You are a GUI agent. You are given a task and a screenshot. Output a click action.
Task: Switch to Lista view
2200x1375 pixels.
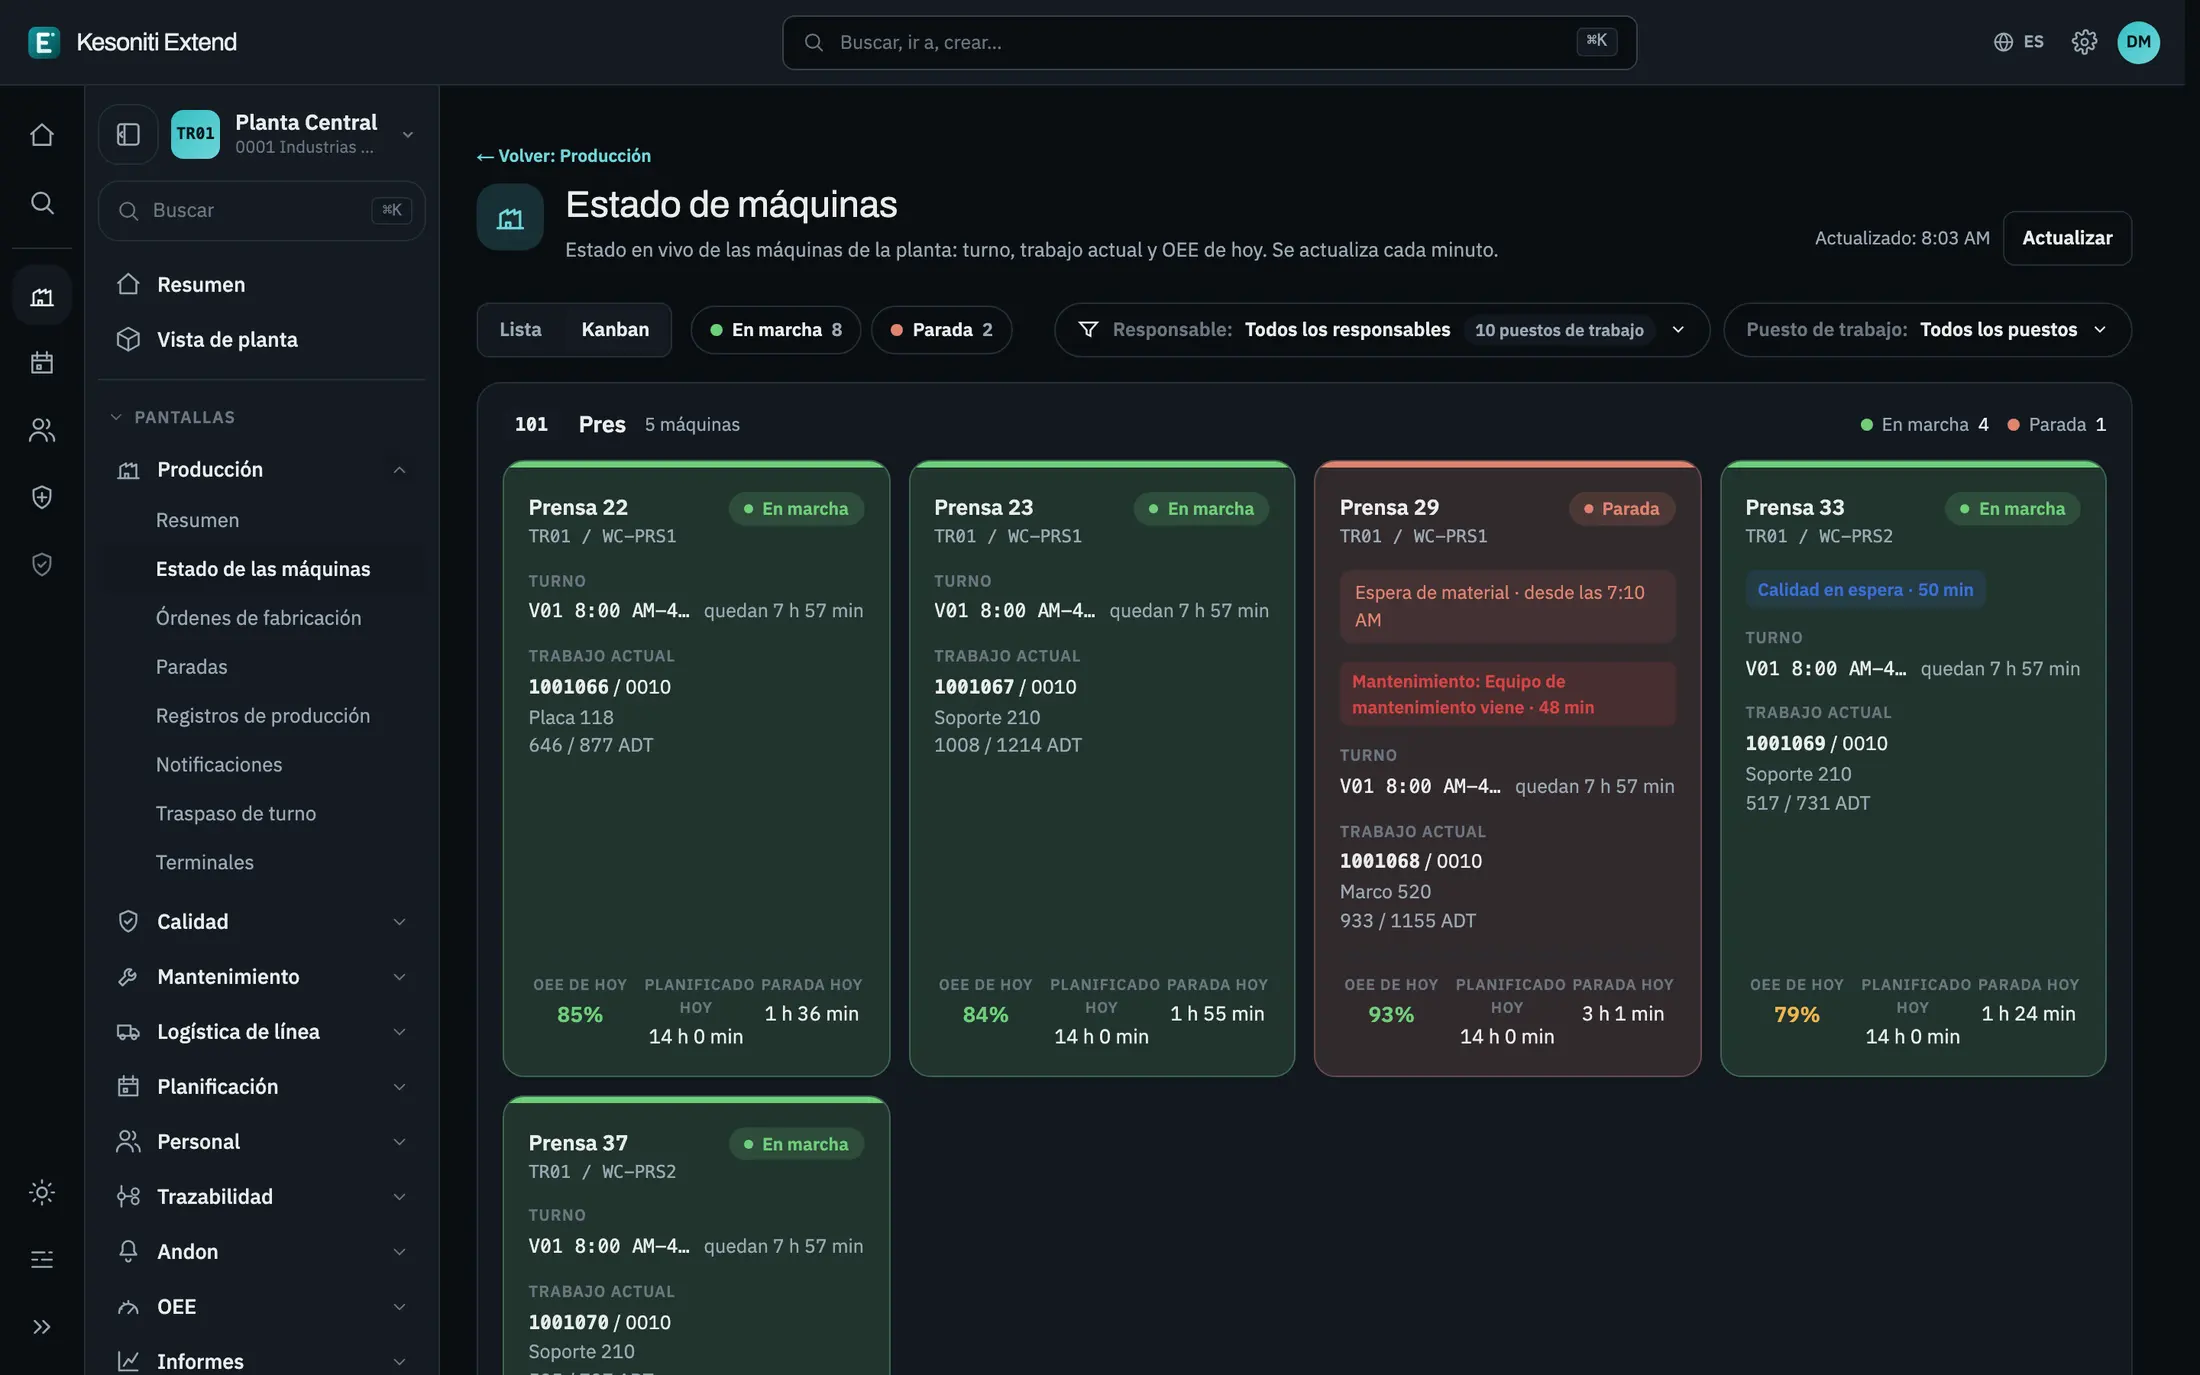520,330
